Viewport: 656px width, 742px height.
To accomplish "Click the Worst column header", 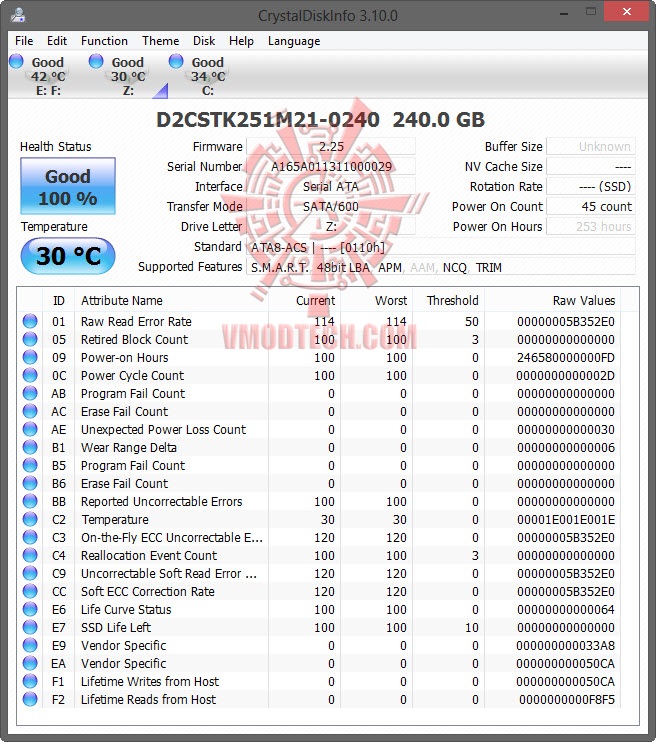I will point(376,300).
